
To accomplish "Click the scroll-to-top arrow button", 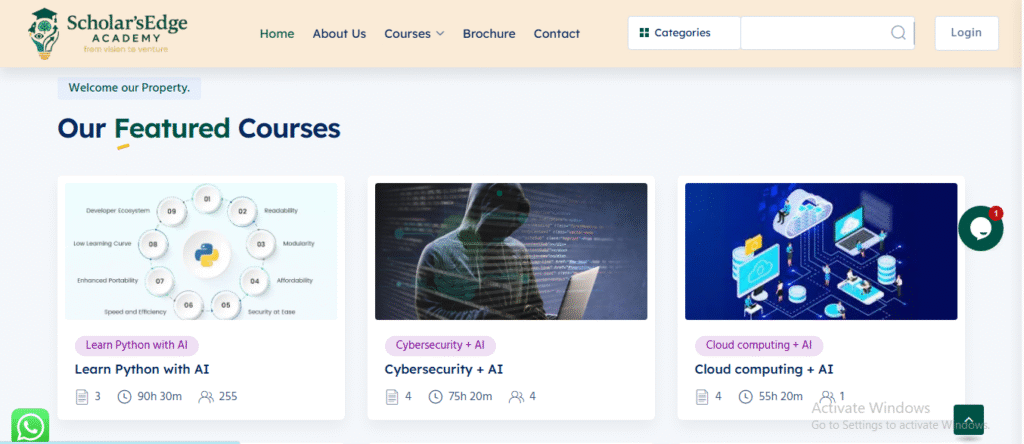I will tap(968, 419).
